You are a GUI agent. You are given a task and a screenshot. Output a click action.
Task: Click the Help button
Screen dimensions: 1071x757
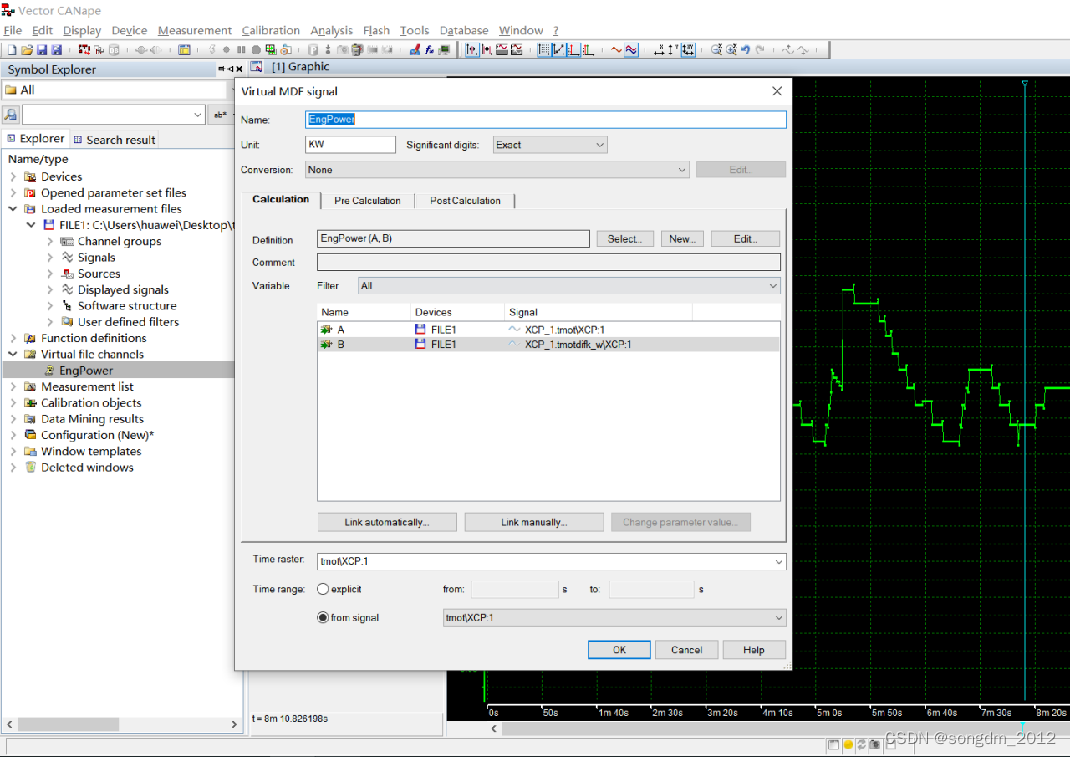[753, 650]
